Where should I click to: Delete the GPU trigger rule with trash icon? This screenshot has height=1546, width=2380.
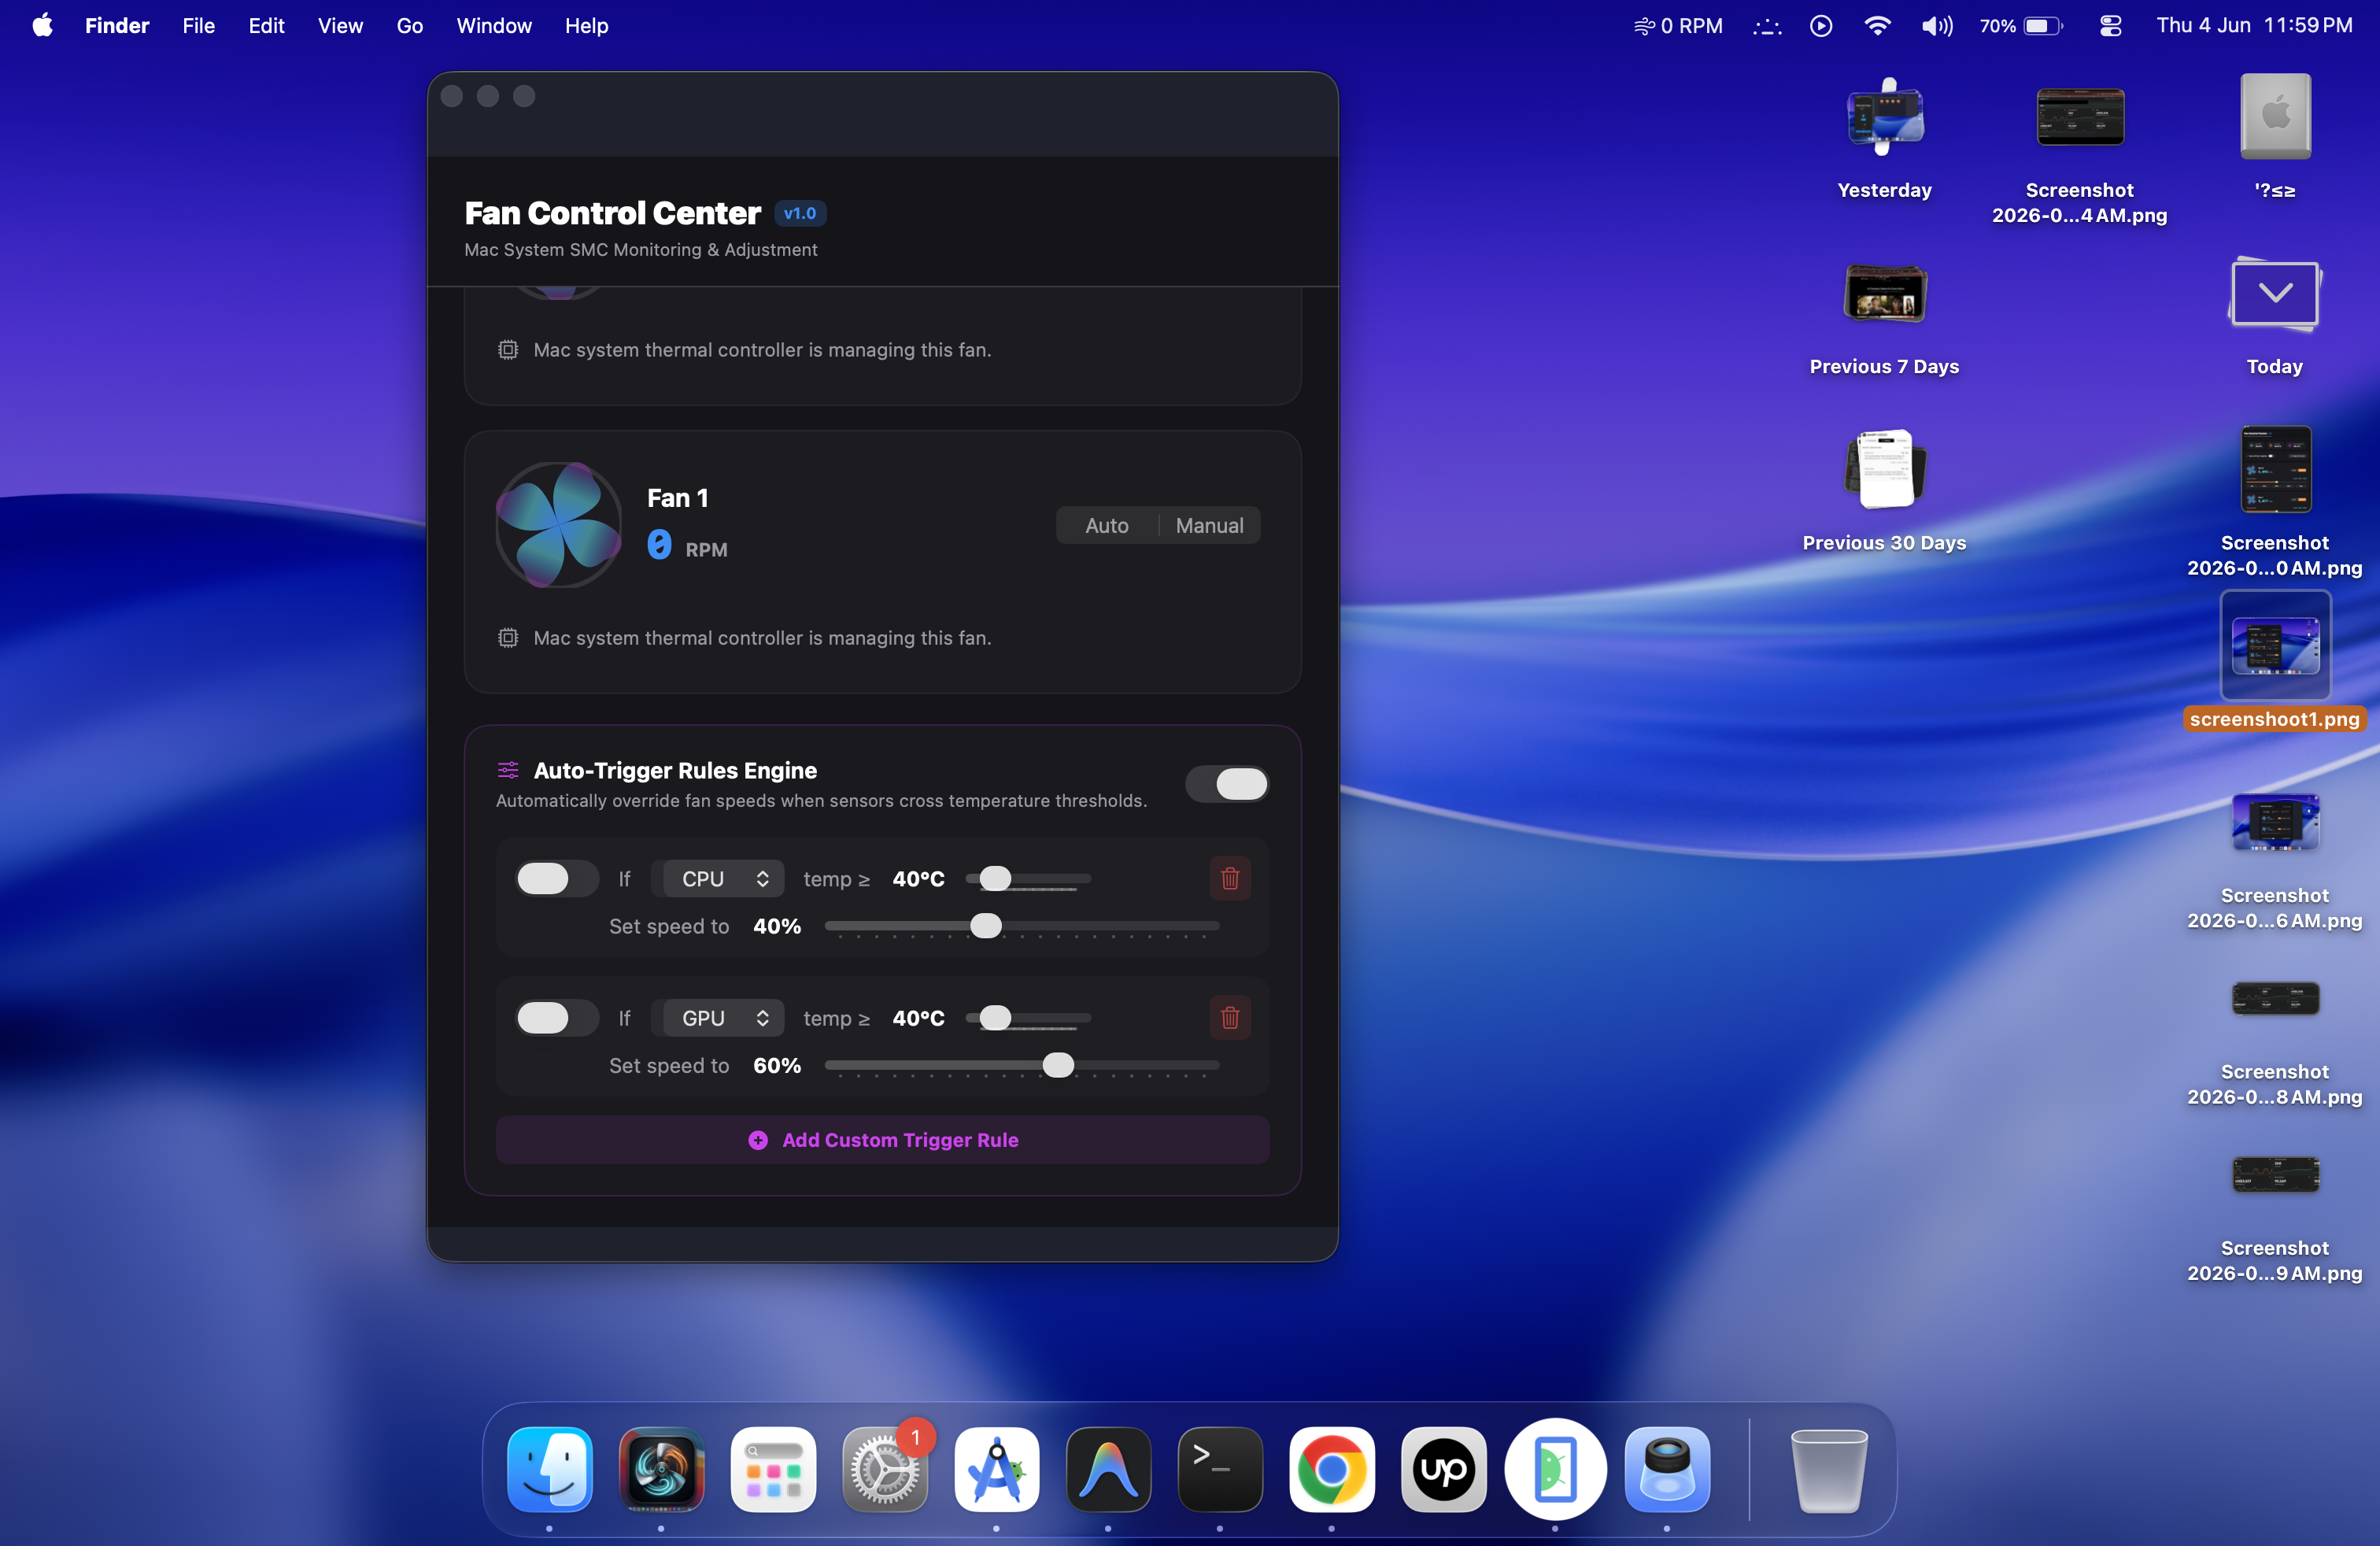tap(1230, 1018)
